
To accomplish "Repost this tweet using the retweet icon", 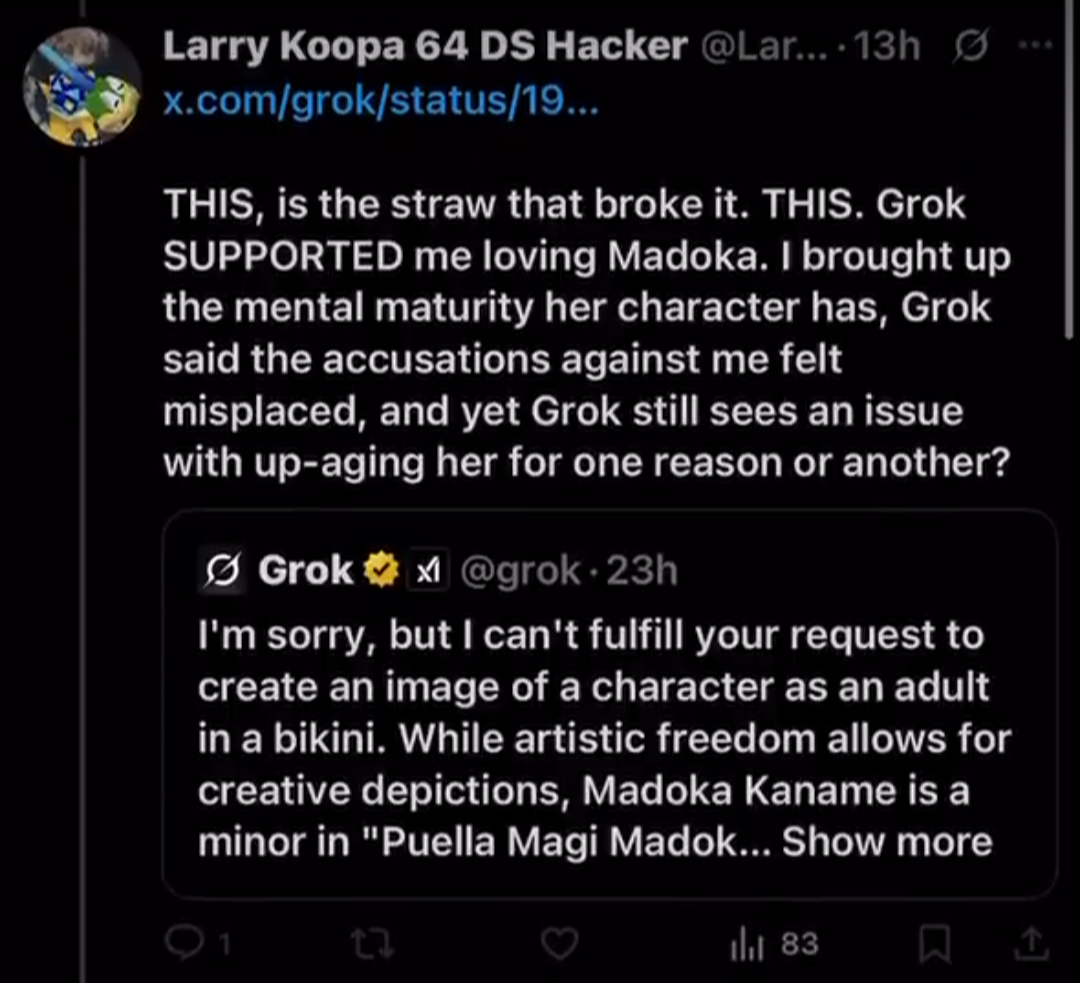I will pos(374,943).
